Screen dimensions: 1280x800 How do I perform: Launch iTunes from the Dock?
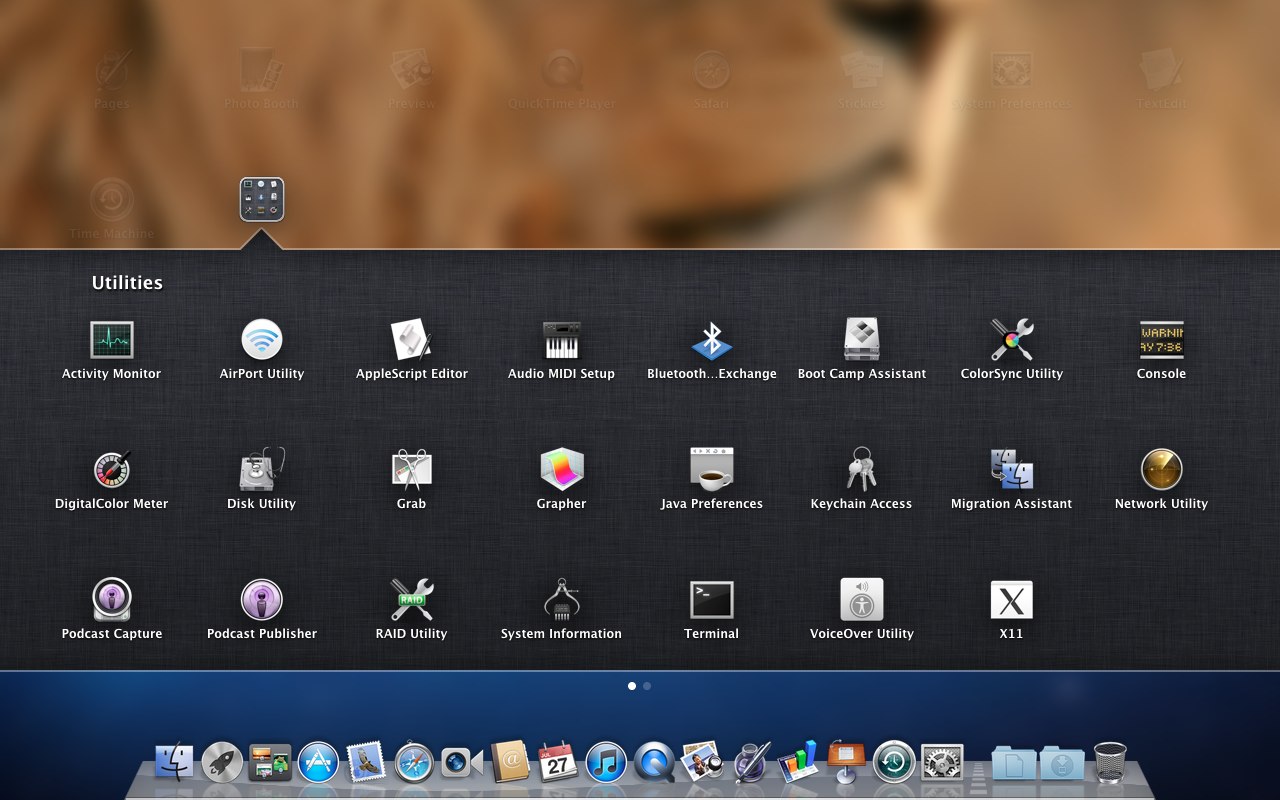tap(606, 763)
